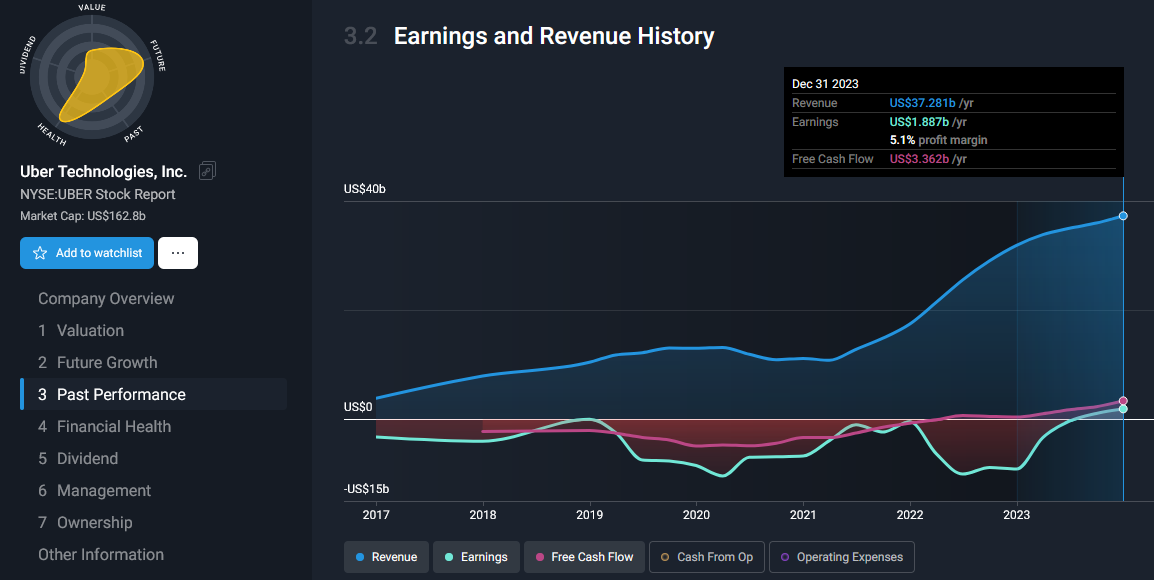Open 4 Financial Health section
Screen dimensions: 1154x580
pos(105,426)
